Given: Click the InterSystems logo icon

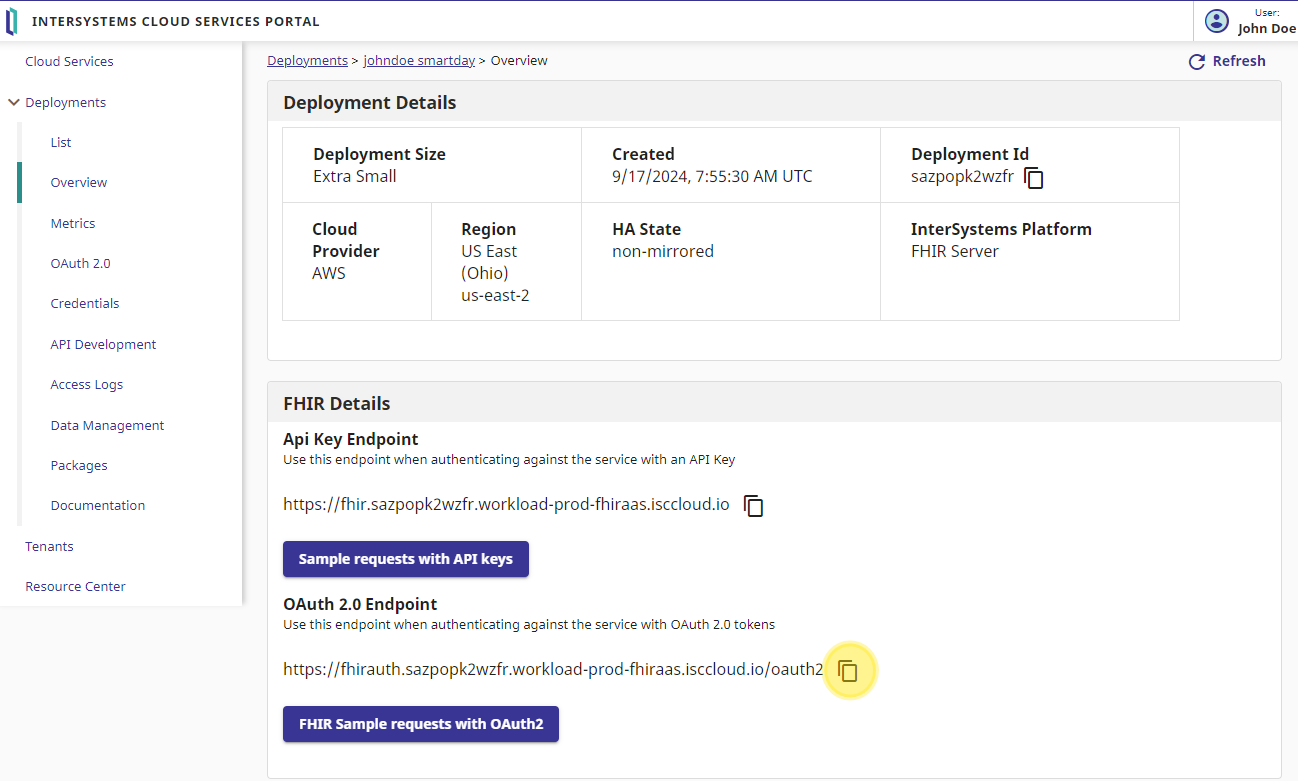Looking at the screenshot, I should click(12, 21).
